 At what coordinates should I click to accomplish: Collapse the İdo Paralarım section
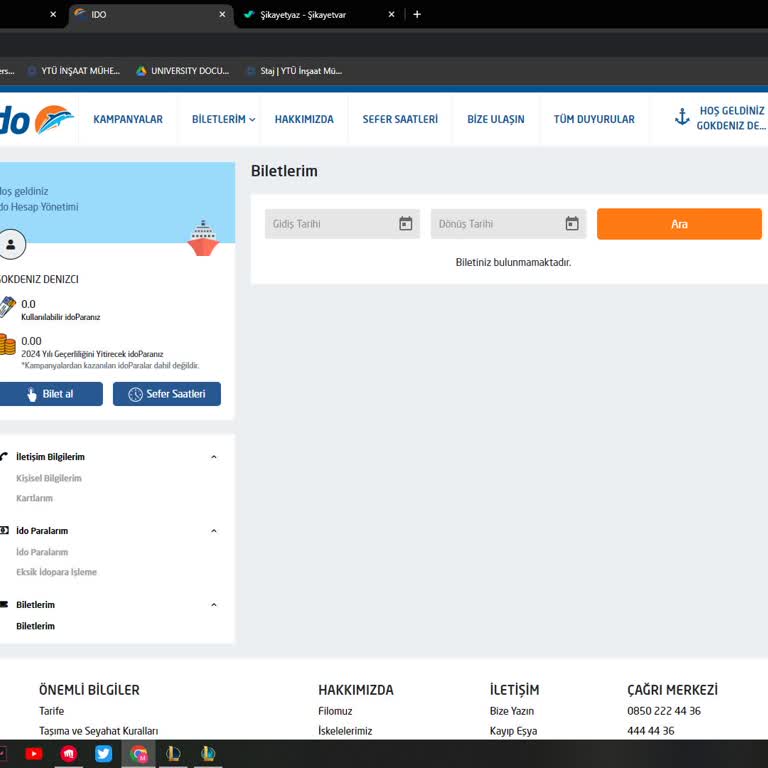click(x=214, y=531)
